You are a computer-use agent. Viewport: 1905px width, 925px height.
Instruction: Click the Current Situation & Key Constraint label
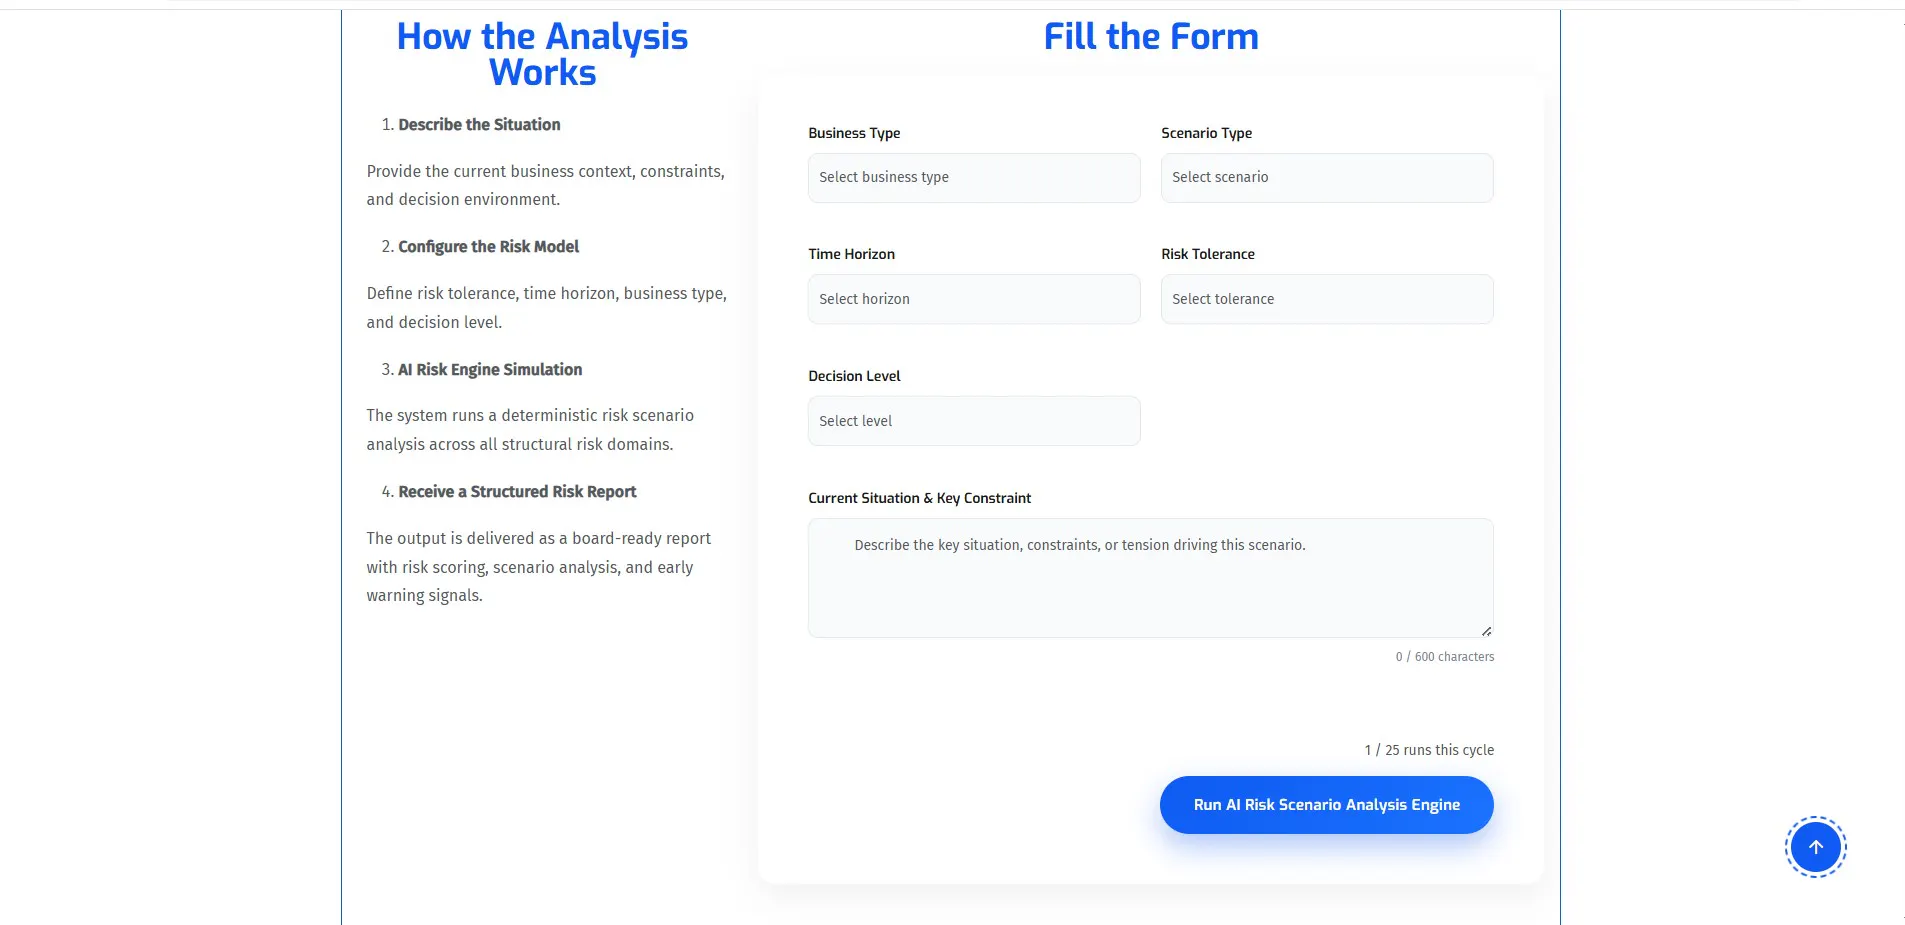tap(919, 498)
